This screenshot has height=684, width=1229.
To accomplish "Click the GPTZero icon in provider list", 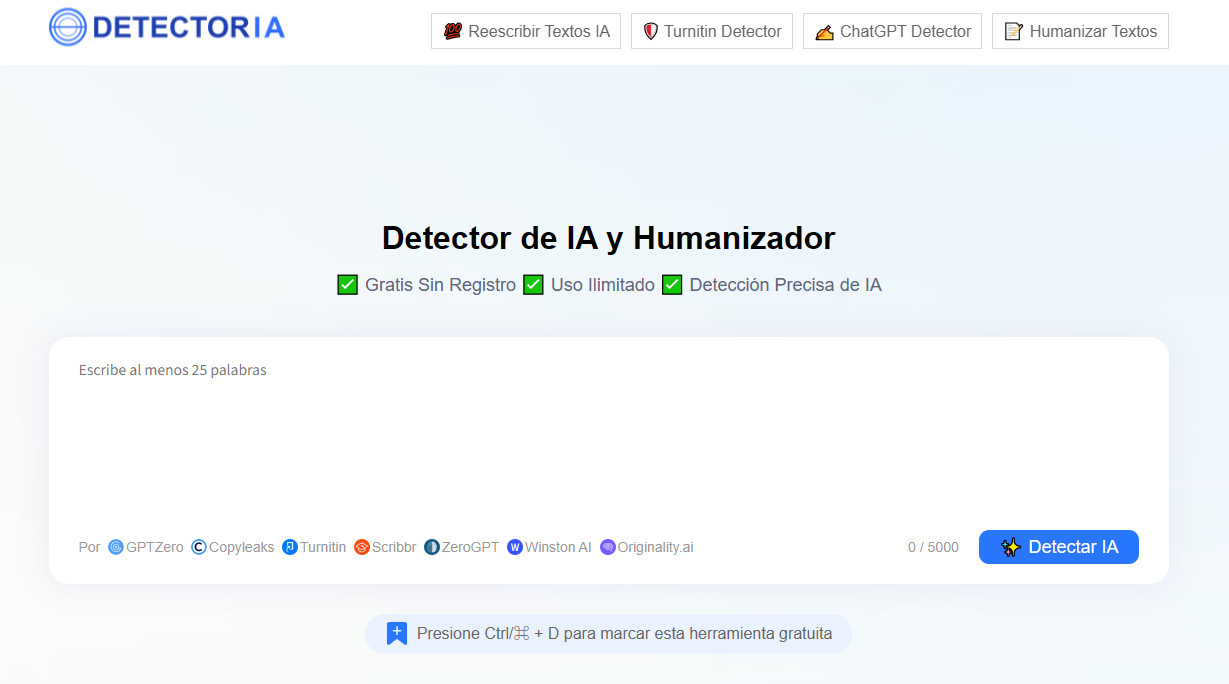I will click(x=116, y=547).
